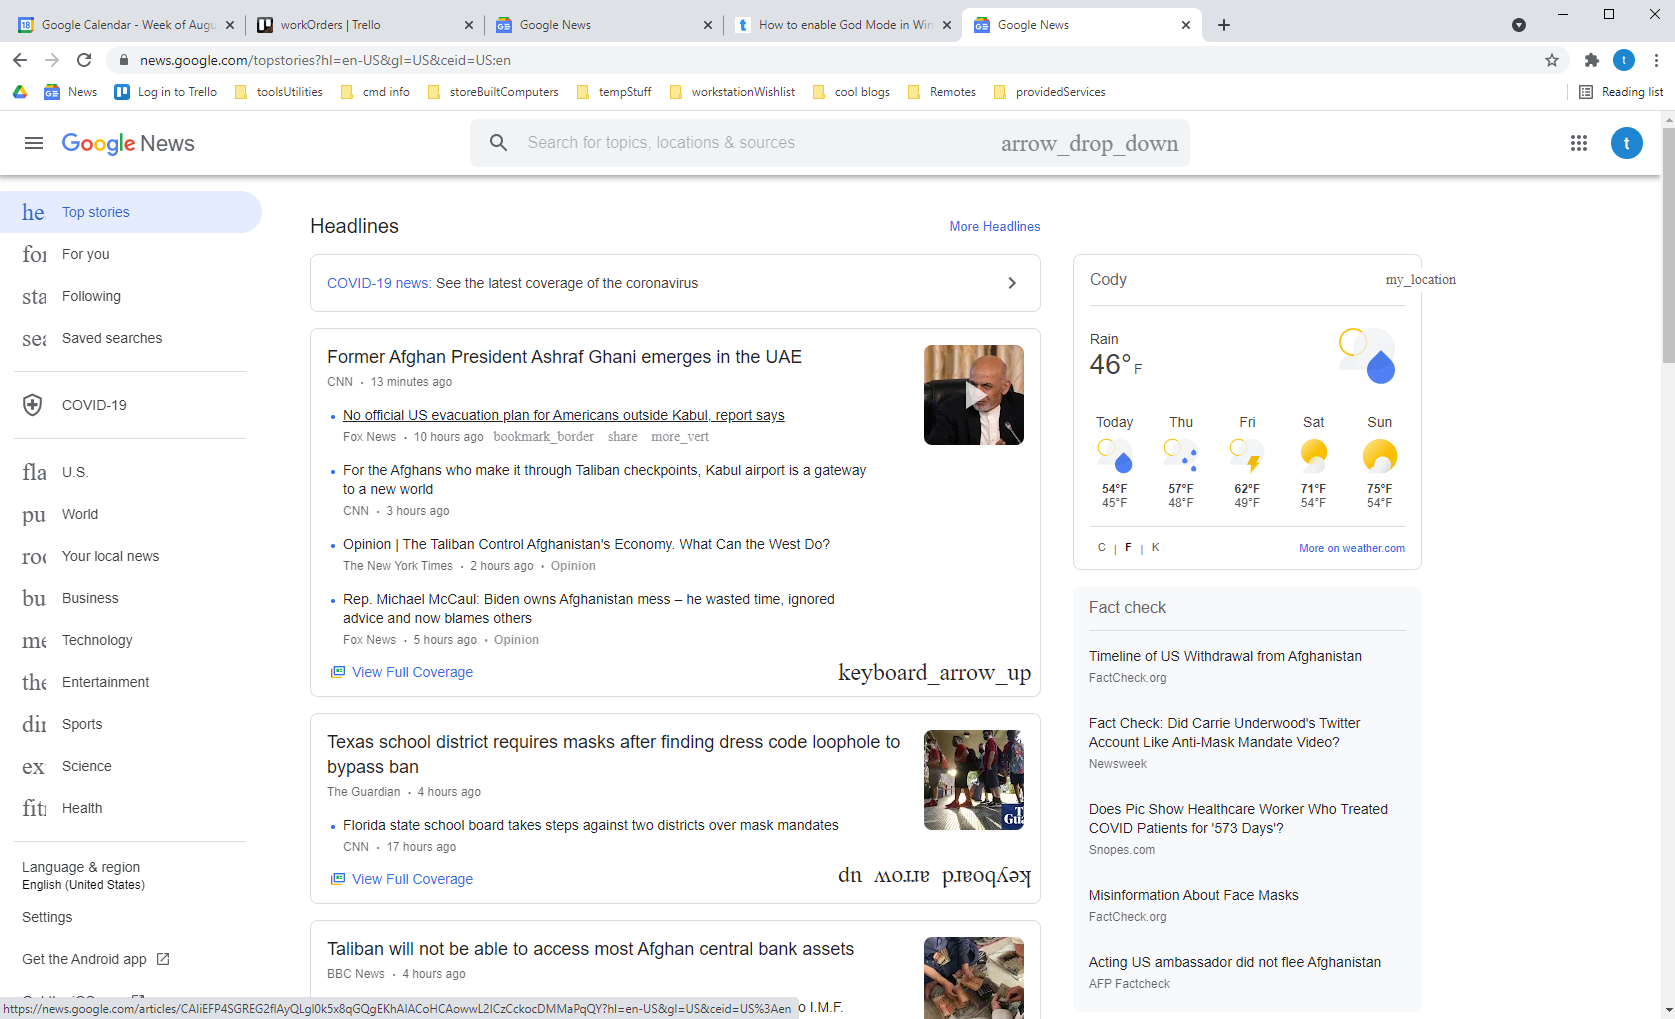This screenshot has height=1019, width=1675.
Task: Open the Reading list panel
Action: coord(1621,92)
